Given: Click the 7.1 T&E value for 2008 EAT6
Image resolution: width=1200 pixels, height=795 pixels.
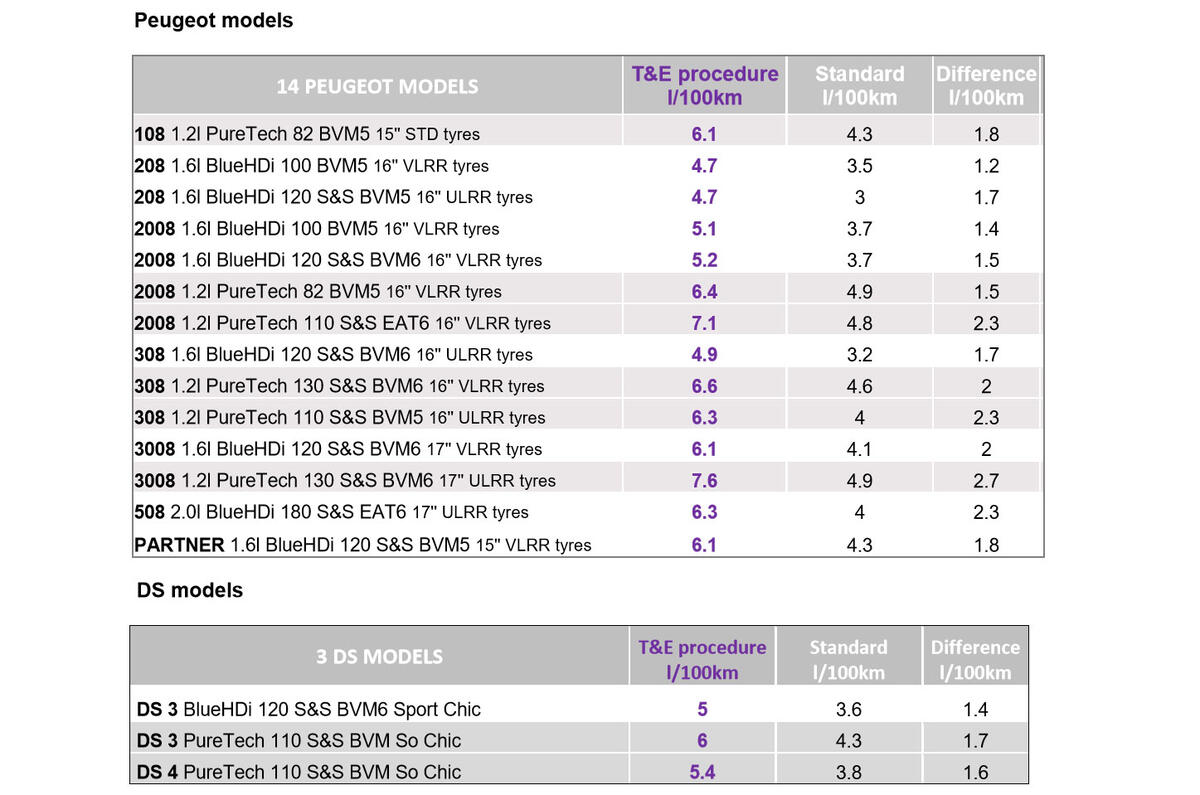Looking at the screenshot, I should click(704, 323).
